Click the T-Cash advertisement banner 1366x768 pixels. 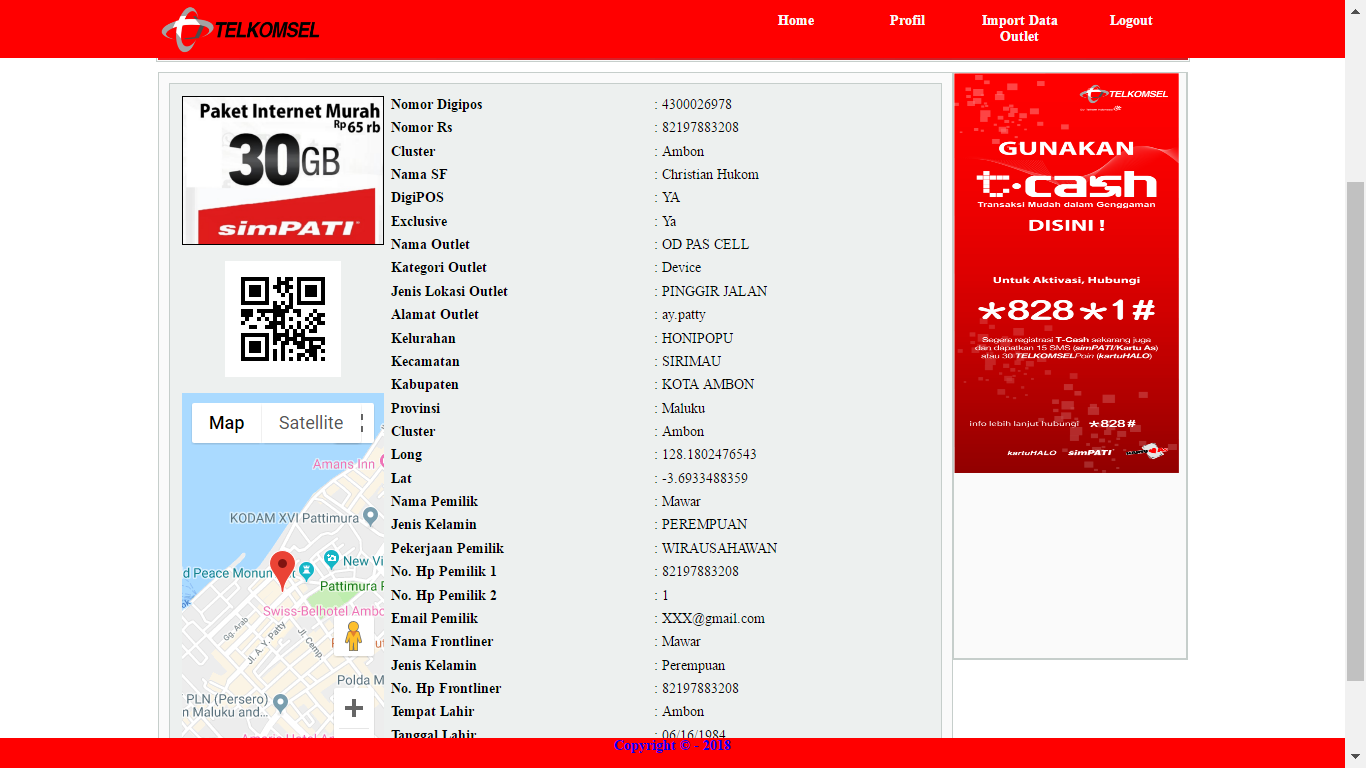tap(1066, 273)
